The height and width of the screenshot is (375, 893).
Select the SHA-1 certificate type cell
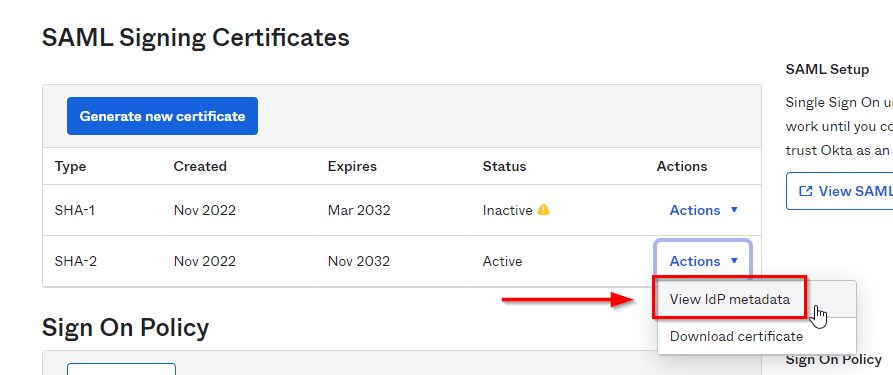[x=75, y=210]
